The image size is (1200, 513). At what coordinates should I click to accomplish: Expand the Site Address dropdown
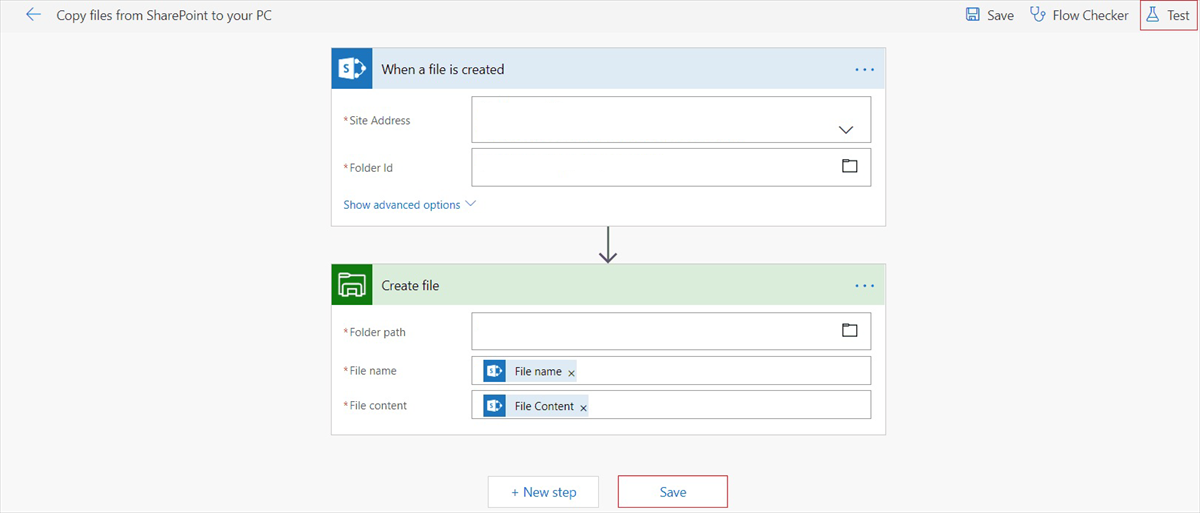click(846, 130)
